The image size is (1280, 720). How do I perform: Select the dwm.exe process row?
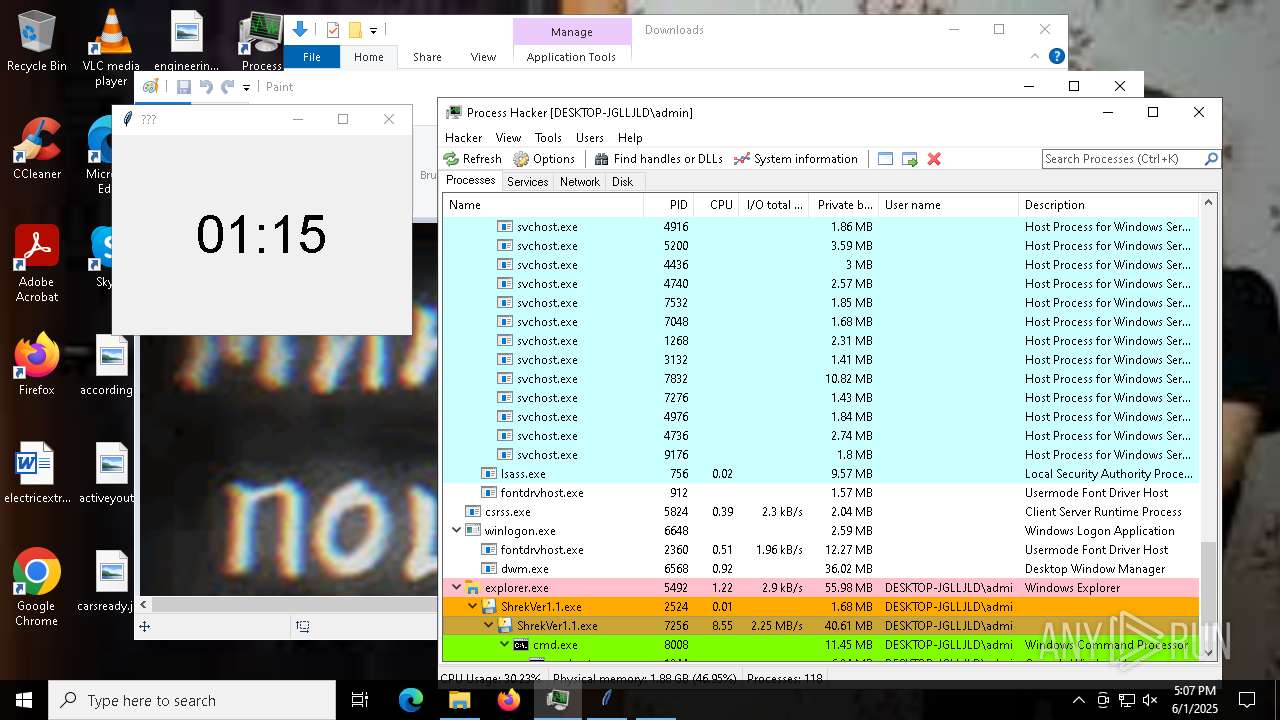pos(821,569)
